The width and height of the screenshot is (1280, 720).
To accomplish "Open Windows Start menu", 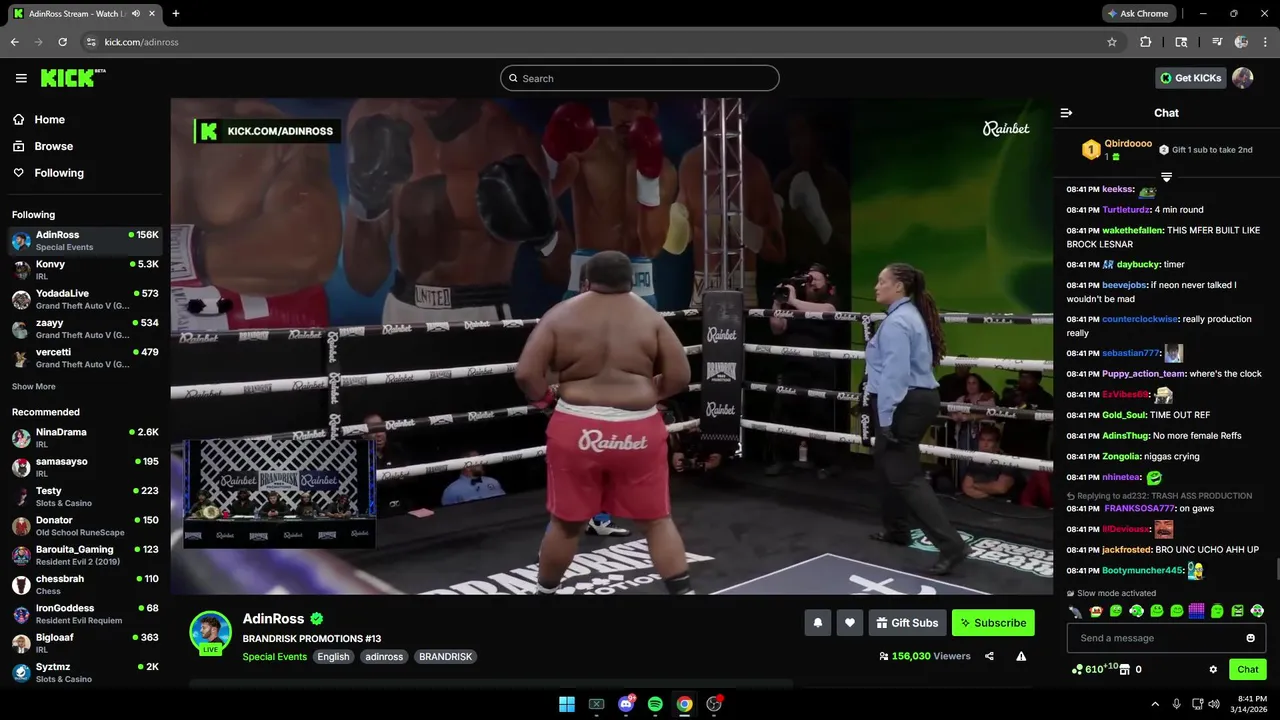I will (x=567, y=704).
